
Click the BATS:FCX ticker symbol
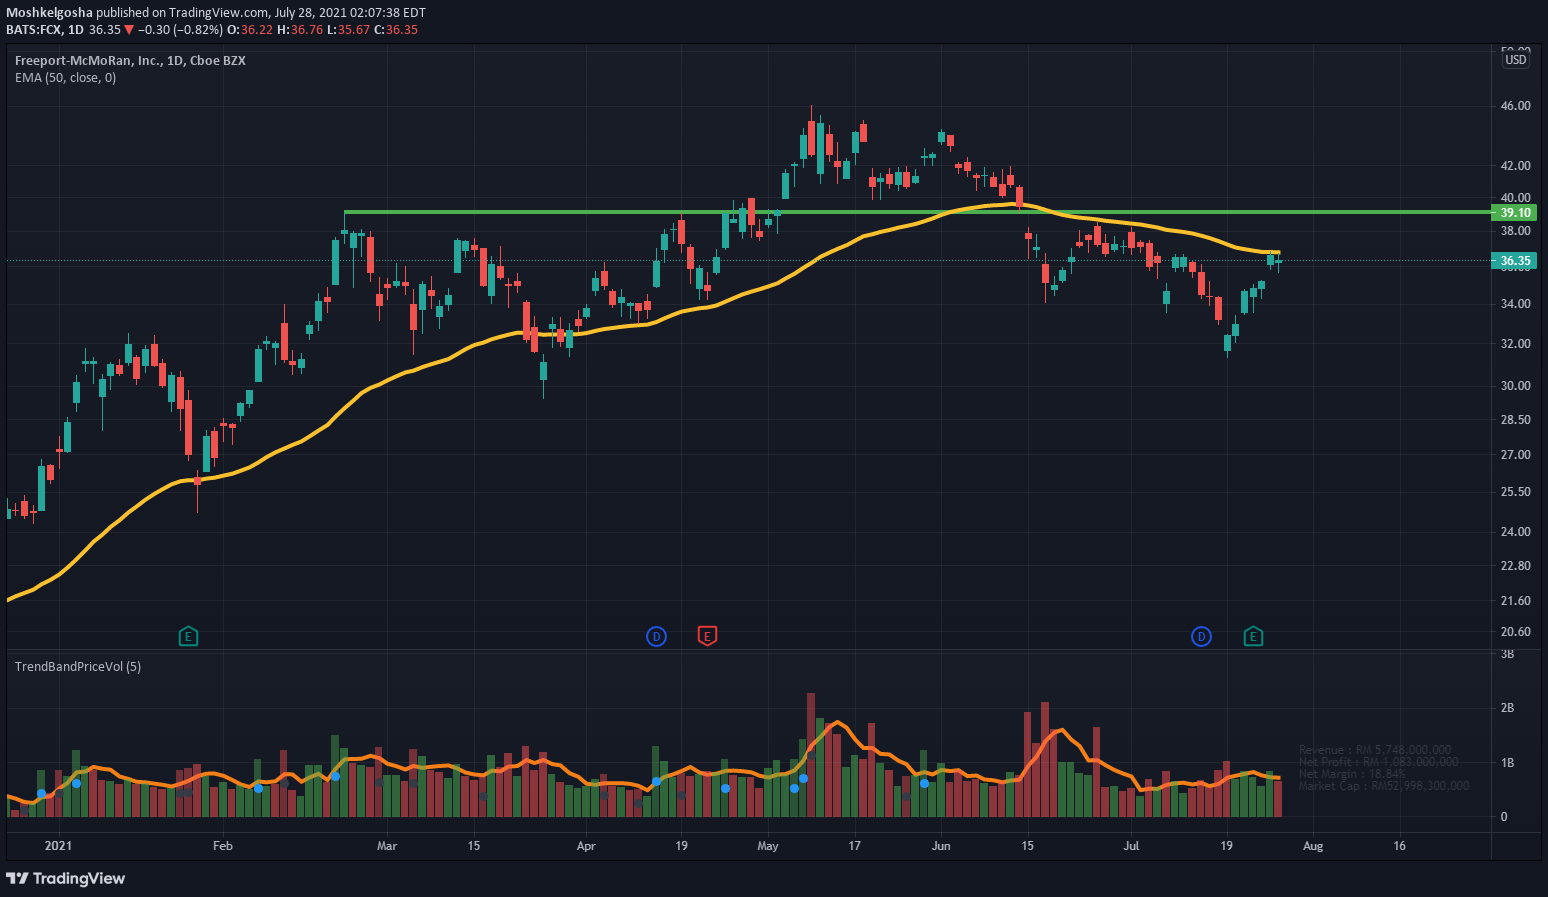(34, 29)
